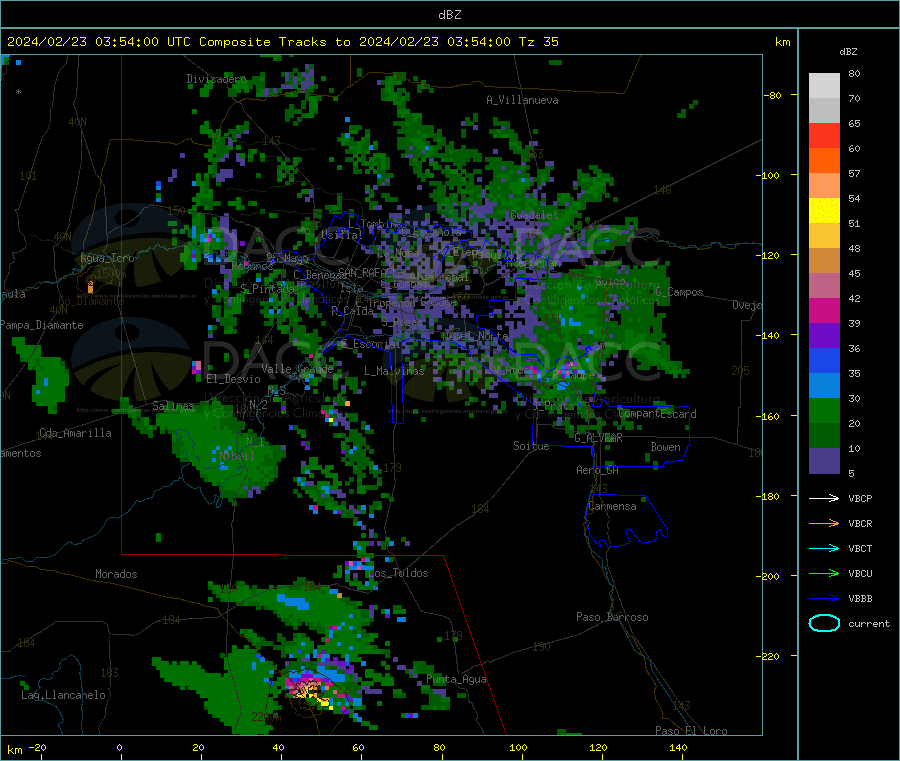
Task: Click the 'Bowen' map label
Action: pyautogui.click(x=665, y=446)
